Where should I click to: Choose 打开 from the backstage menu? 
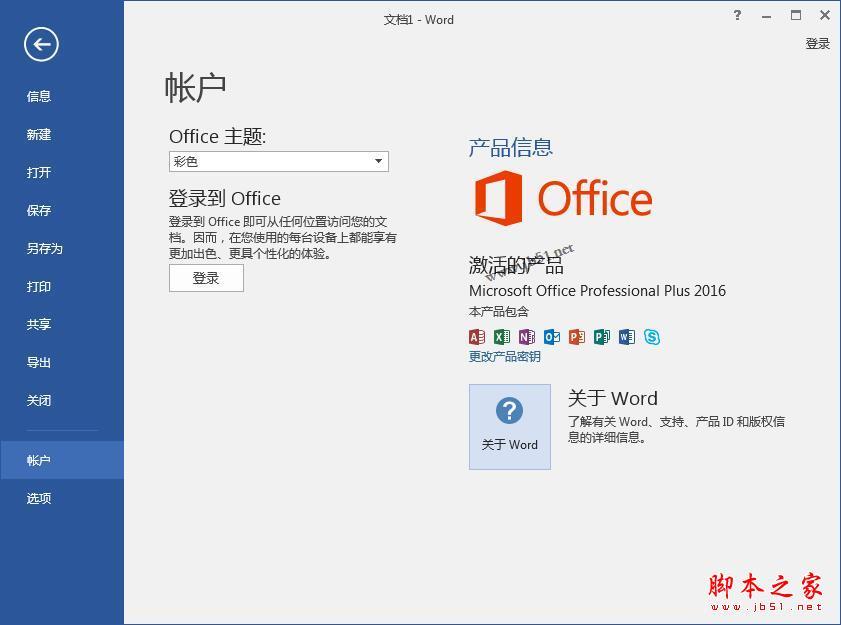pyautogui.click(x=39, y=173)
